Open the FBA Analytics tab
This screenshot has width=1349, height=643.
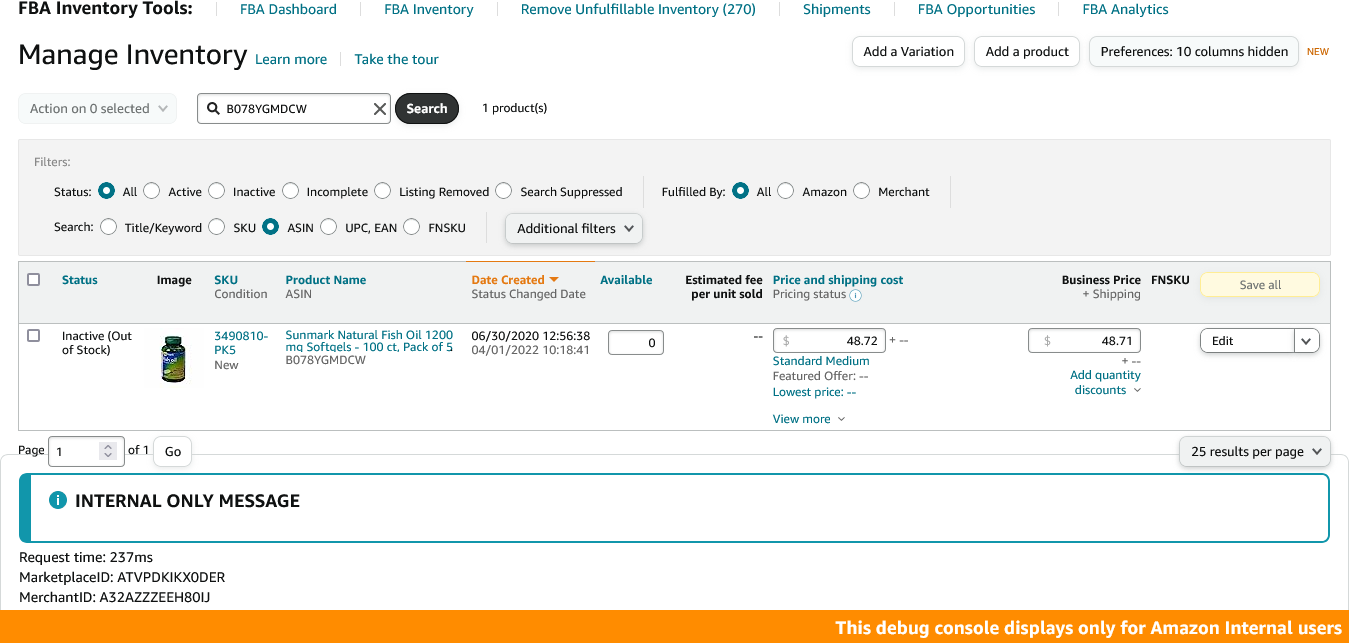(x=1126, y=9)
